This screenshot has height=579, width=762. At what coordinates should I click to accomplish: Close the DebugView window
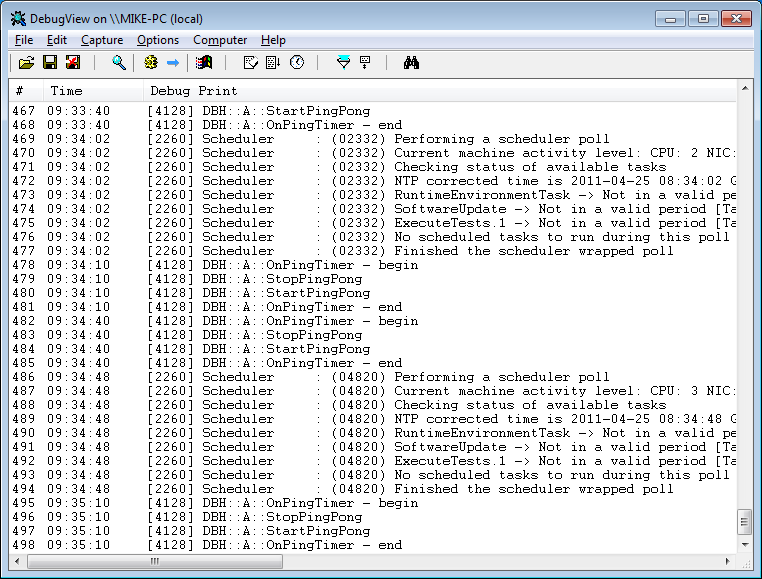coord(736,19)
